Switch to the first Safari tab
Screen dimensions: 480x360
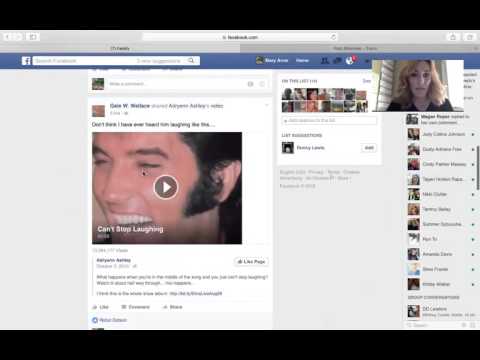pos(120,48)
